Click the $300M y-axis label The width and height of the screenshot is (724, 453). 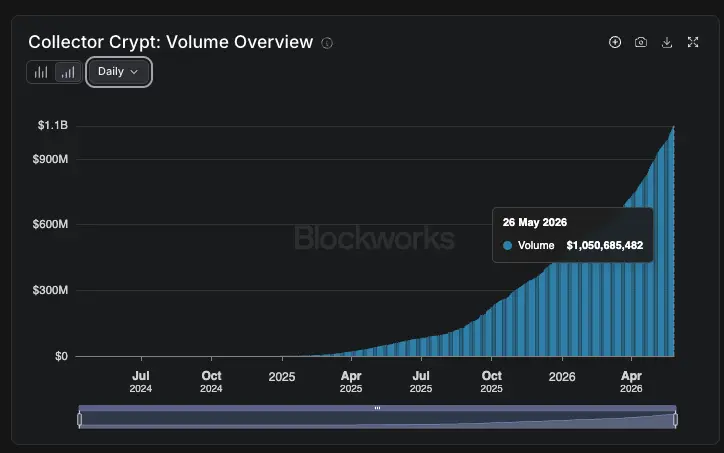[50, 290]
